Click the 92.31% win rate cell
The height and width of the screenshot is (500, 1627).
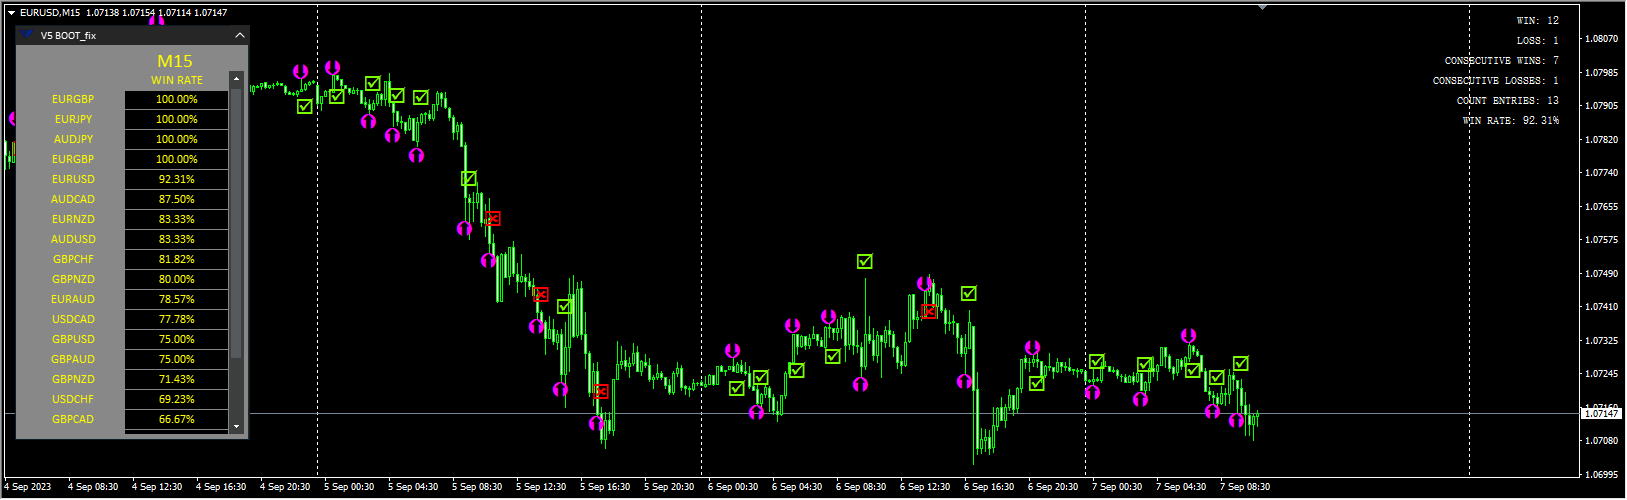coord(176,179)
